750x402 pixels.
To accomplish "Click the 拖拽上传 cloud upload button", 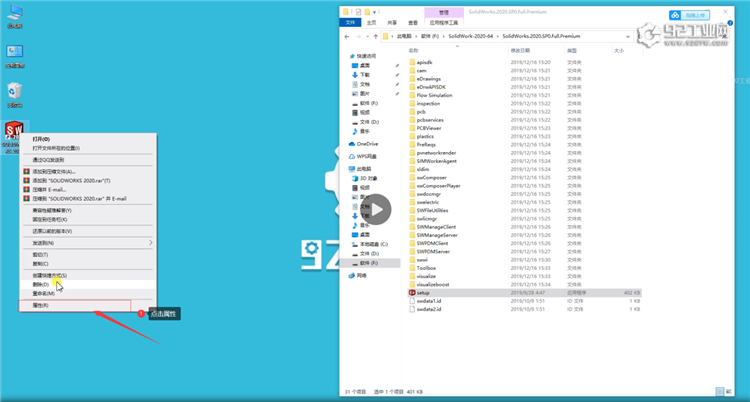I will [x=689, y=15].
